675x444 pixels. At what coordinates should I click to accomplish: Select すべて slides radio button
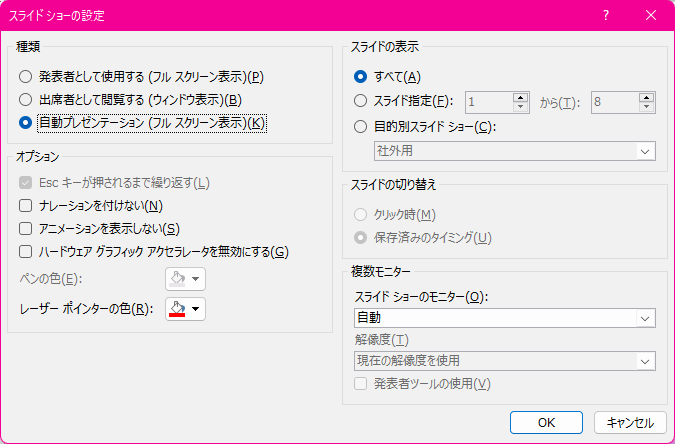coord(361,76)
